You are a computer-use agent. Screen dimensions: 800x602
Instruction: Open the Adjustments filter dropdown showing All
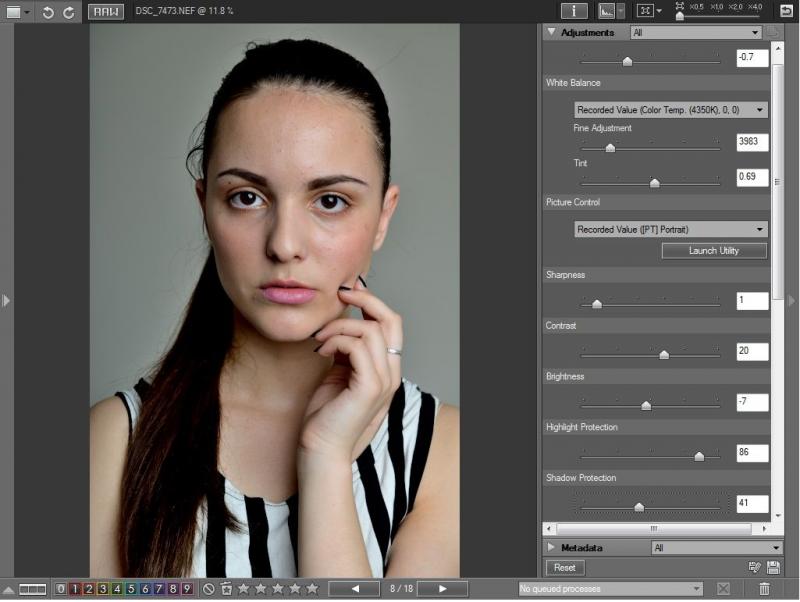pos(696,33)
